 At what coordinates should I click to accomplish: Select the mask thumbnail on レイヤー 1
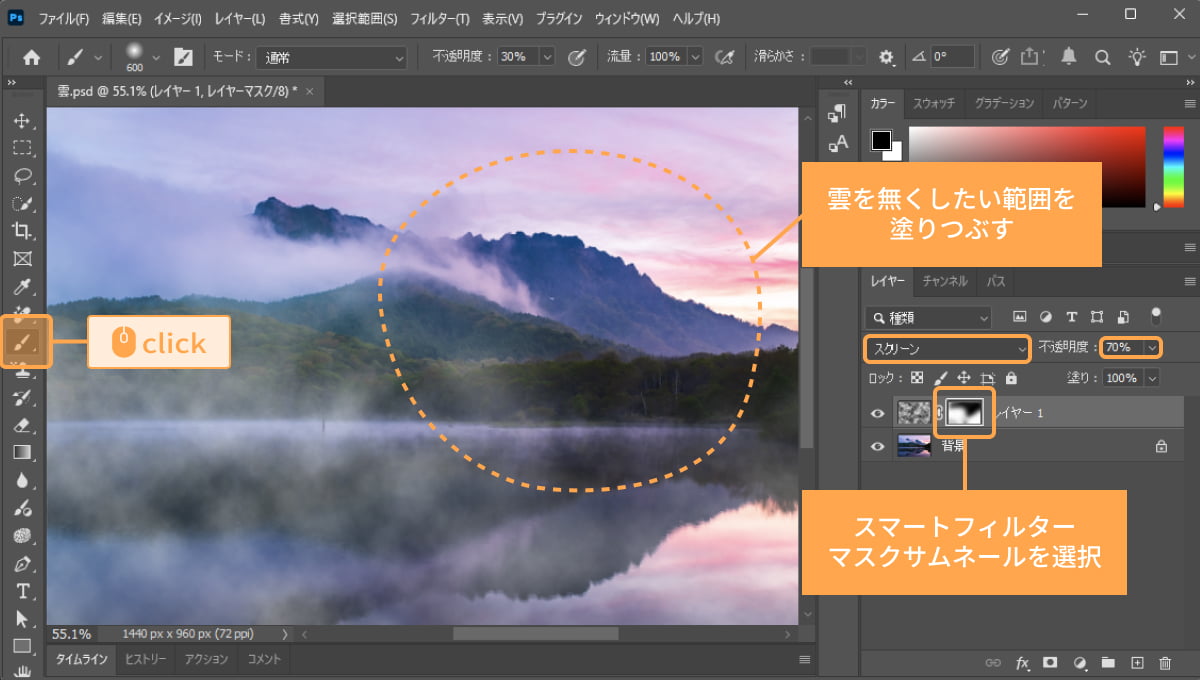(963, 412)
